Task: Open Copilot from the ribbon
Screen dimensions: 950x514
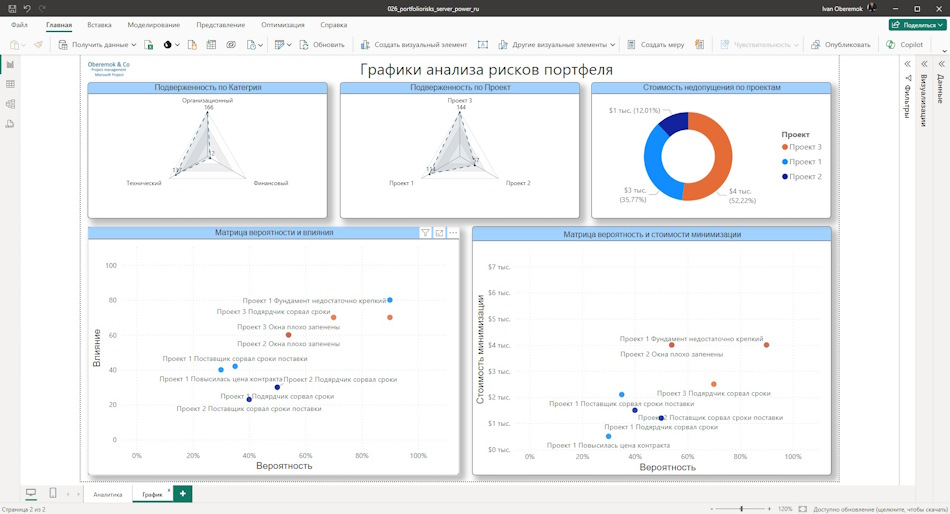Action: (905, 45)
